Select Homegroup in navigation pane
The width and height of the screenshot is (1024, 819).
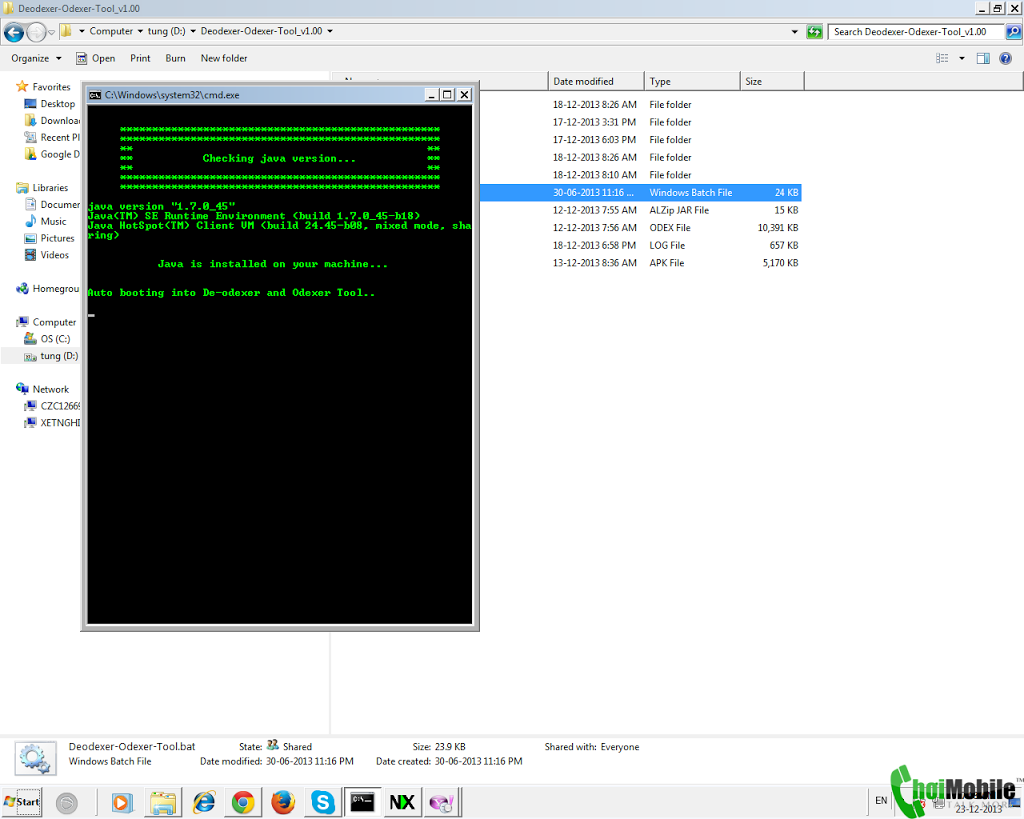click(47, 289)
